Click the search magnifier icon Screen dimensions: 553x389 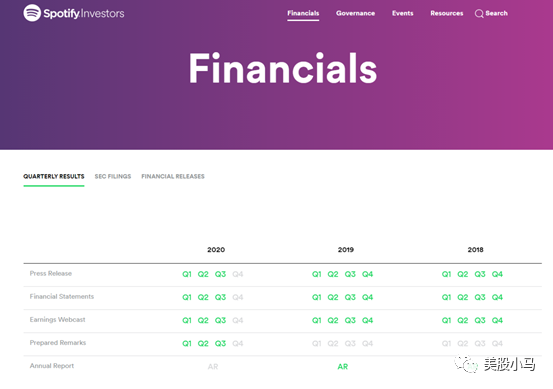[479, 14]
